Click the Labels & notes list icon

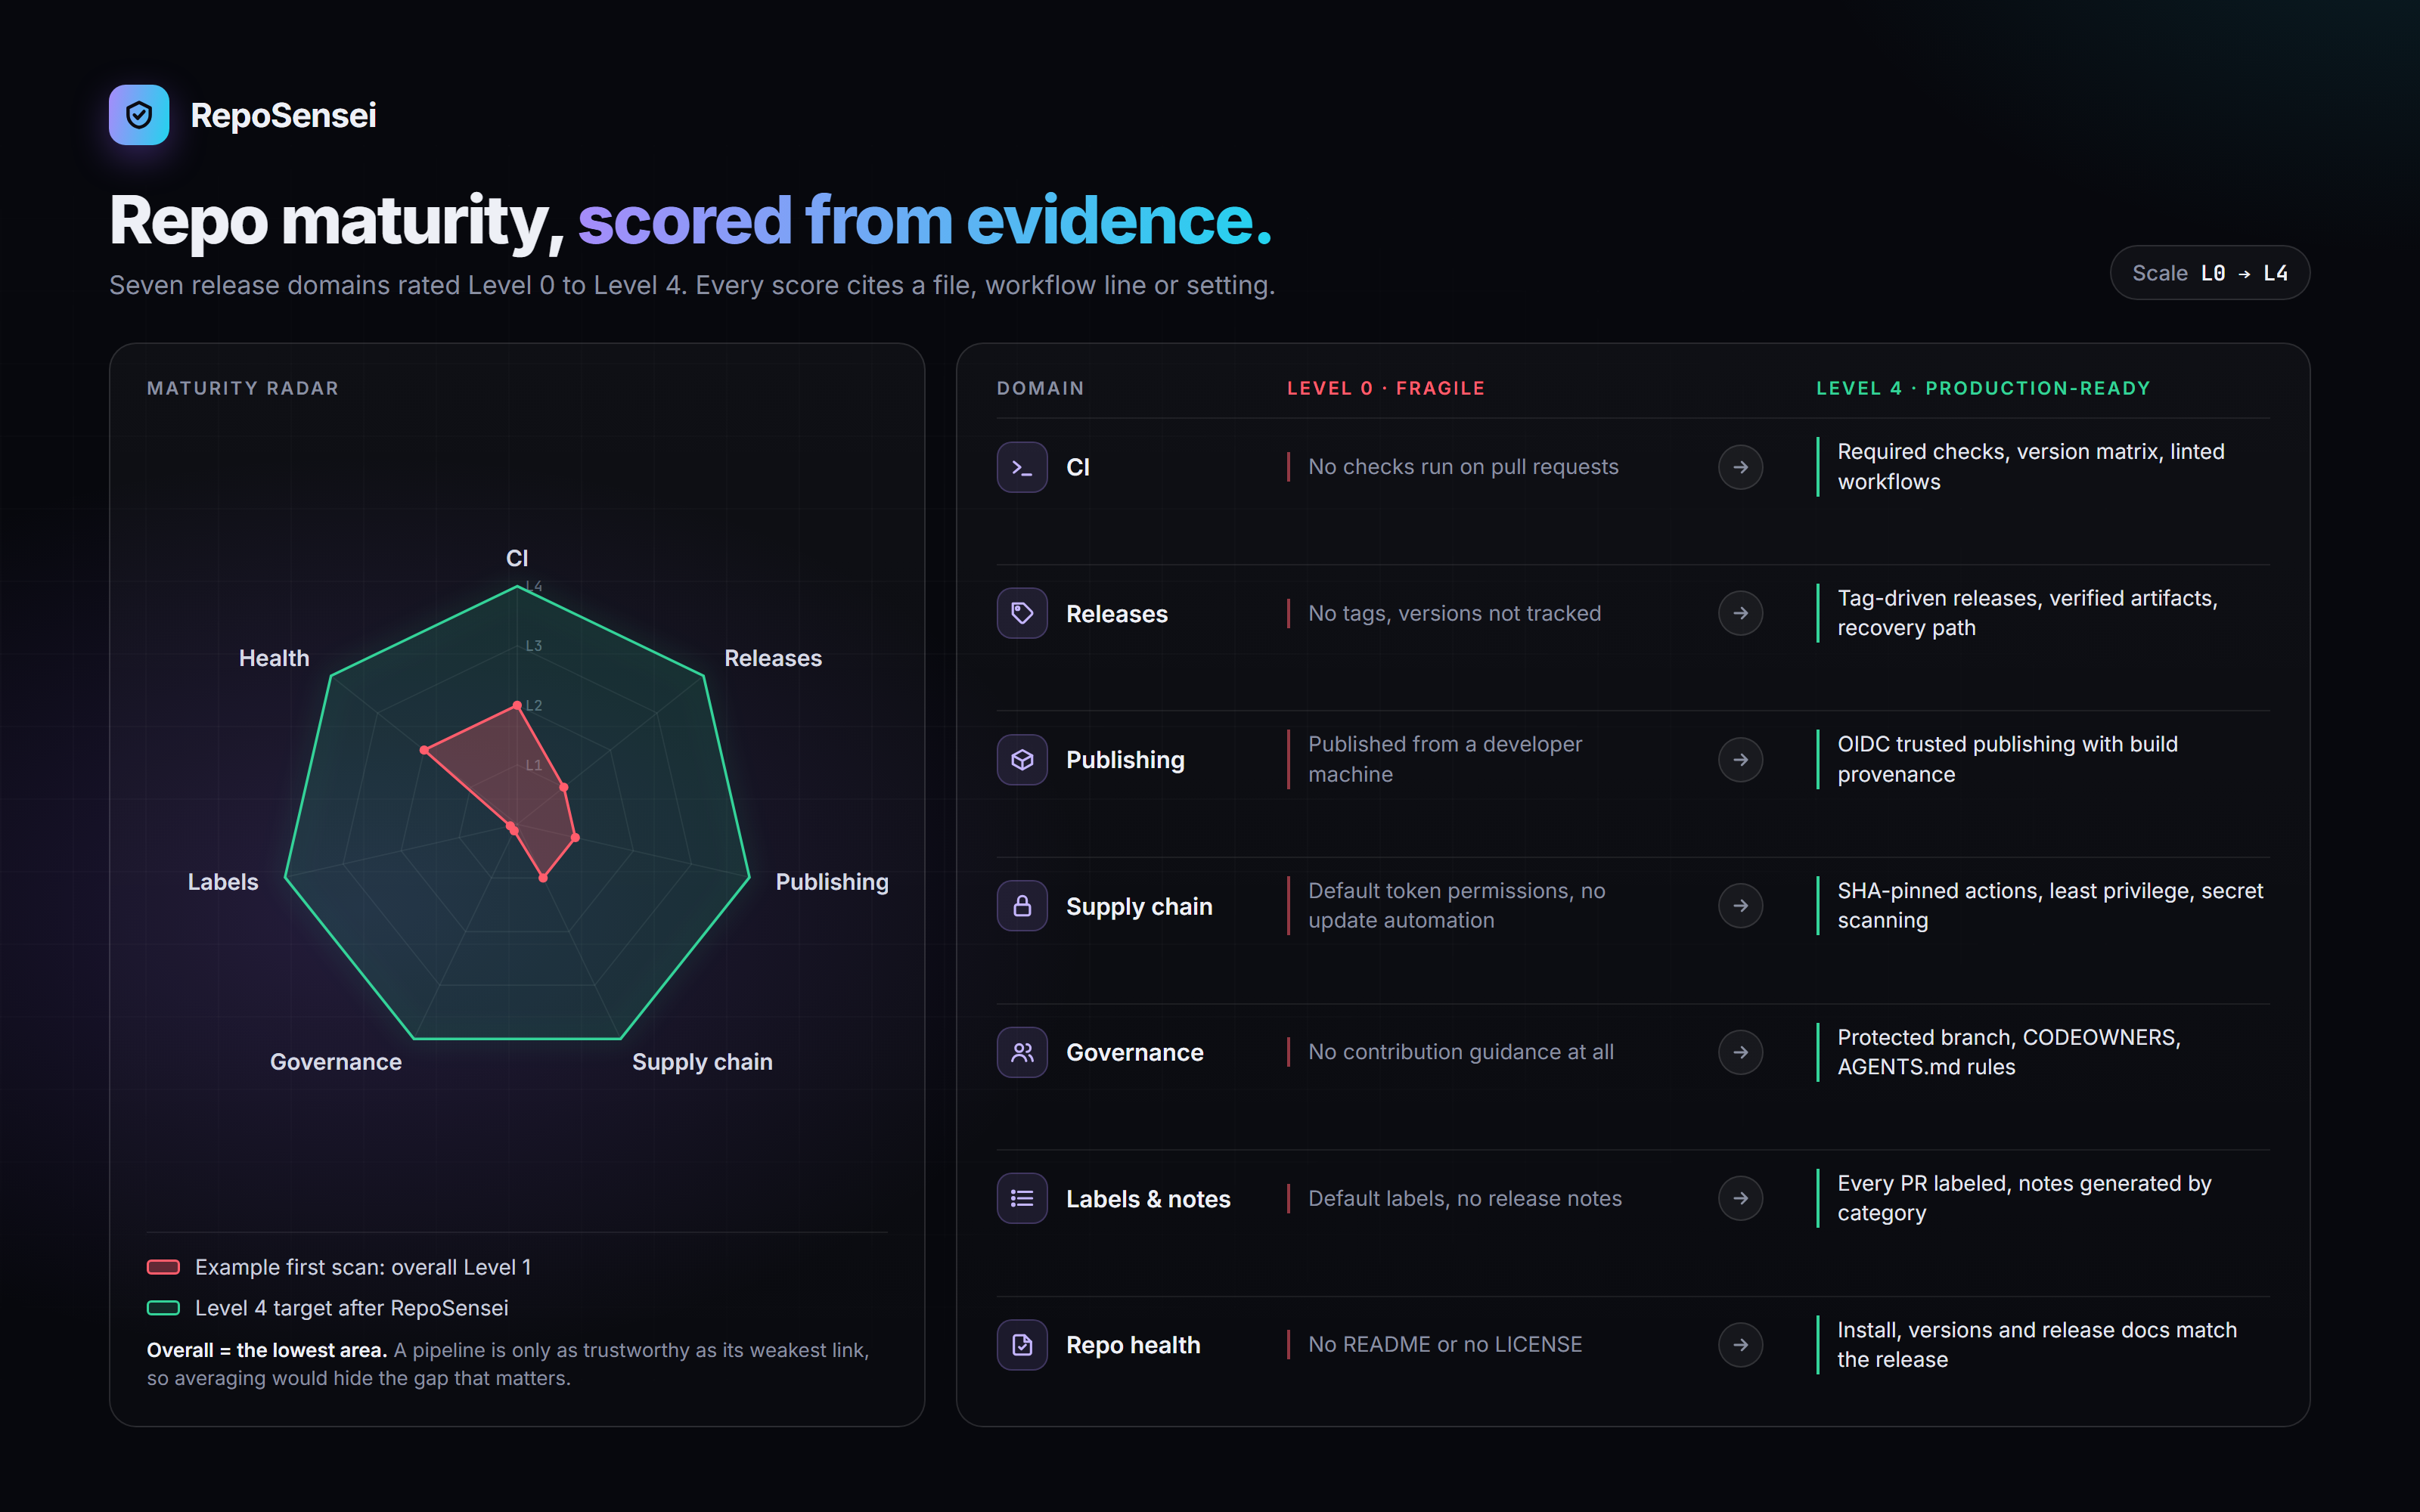[x=1022, y=1198]
